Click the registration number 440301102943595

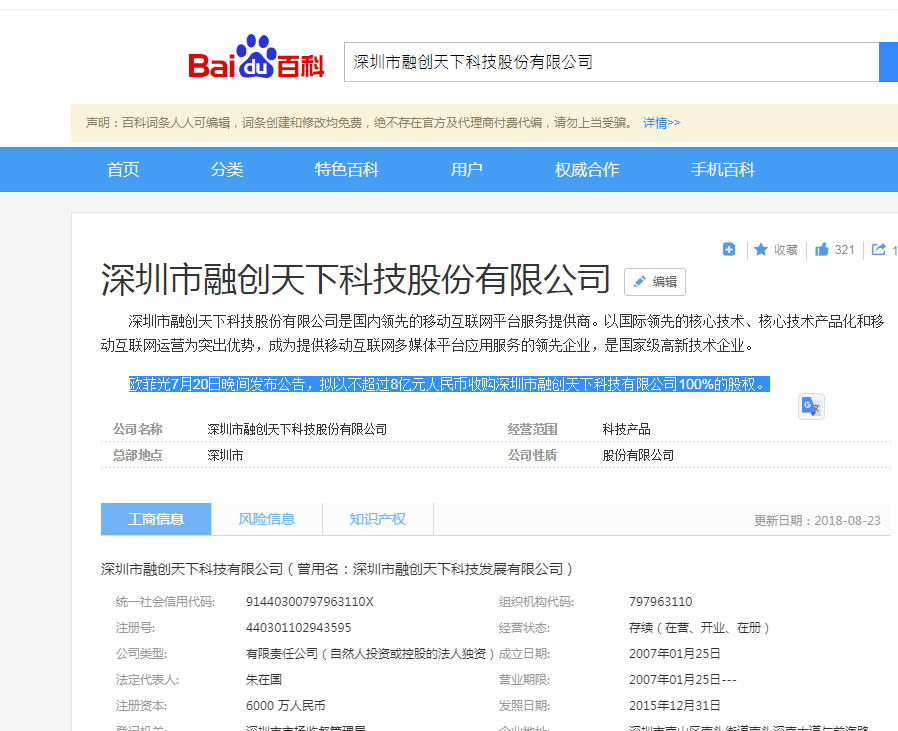pos(298,627)
